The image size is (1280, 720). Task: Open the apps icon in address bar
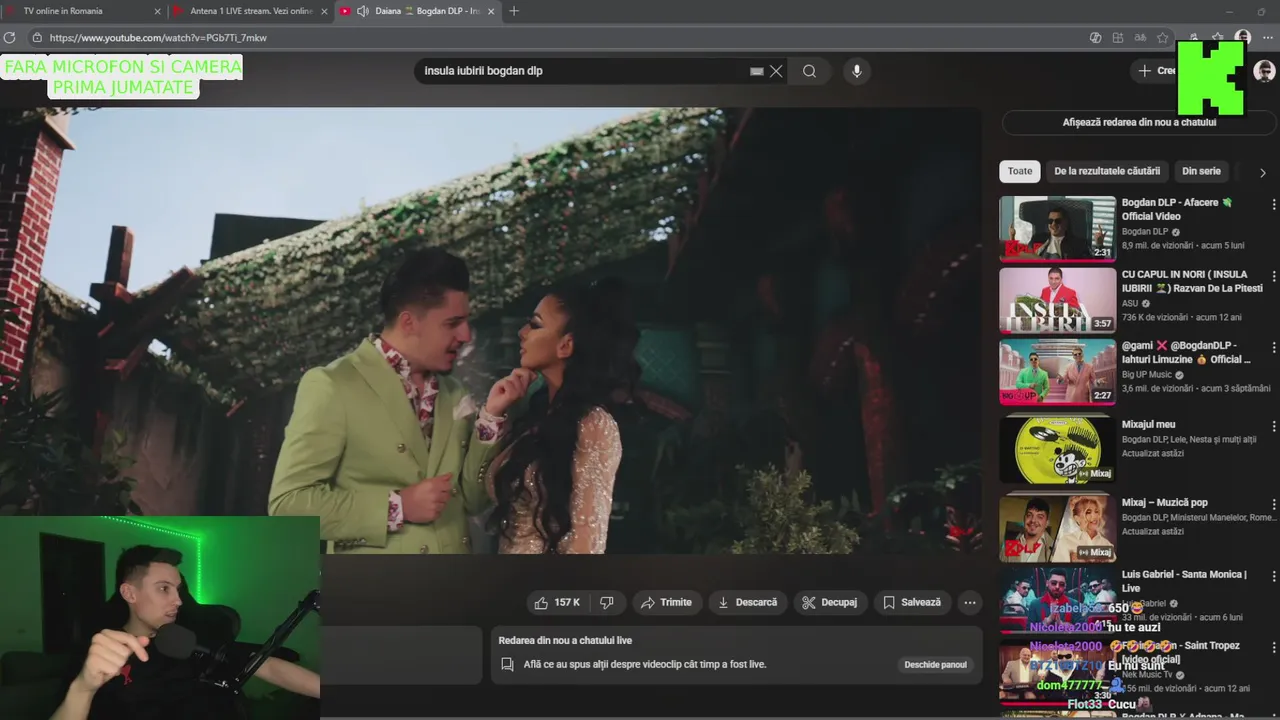(1118, 38)
